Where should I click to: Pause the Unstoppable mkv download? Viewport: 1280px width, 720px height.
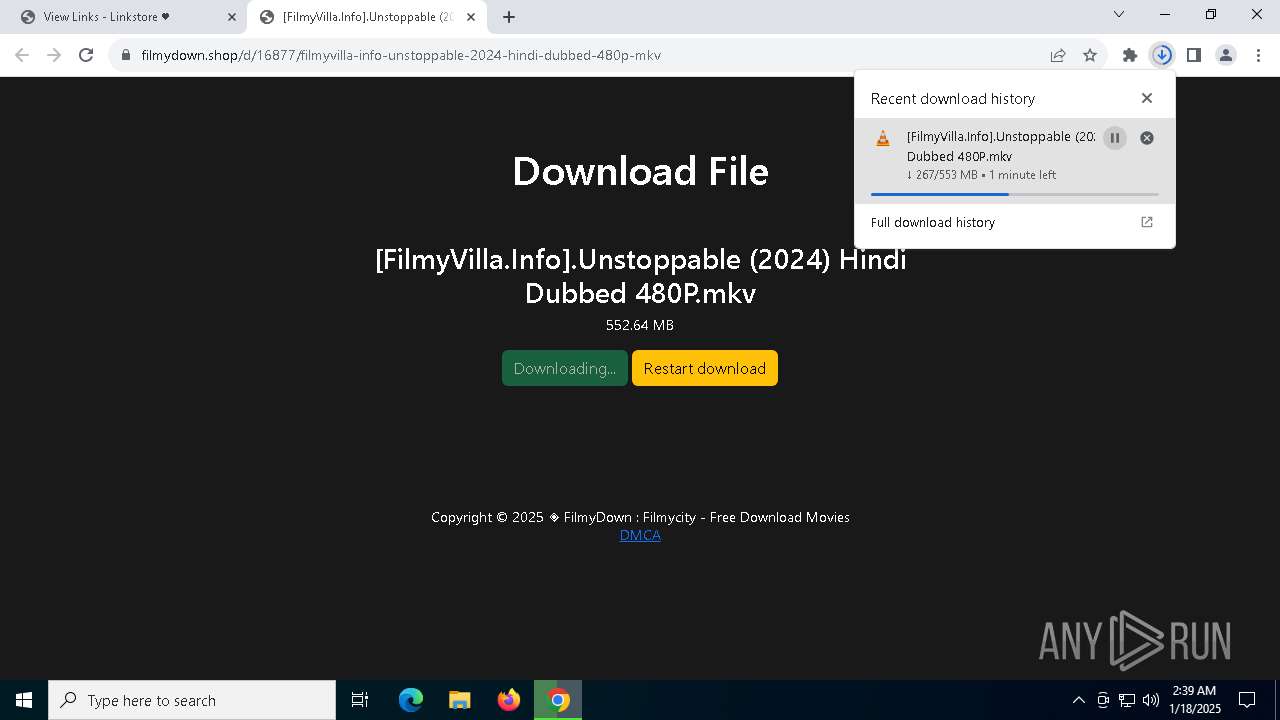click(x=1115, y=138)
